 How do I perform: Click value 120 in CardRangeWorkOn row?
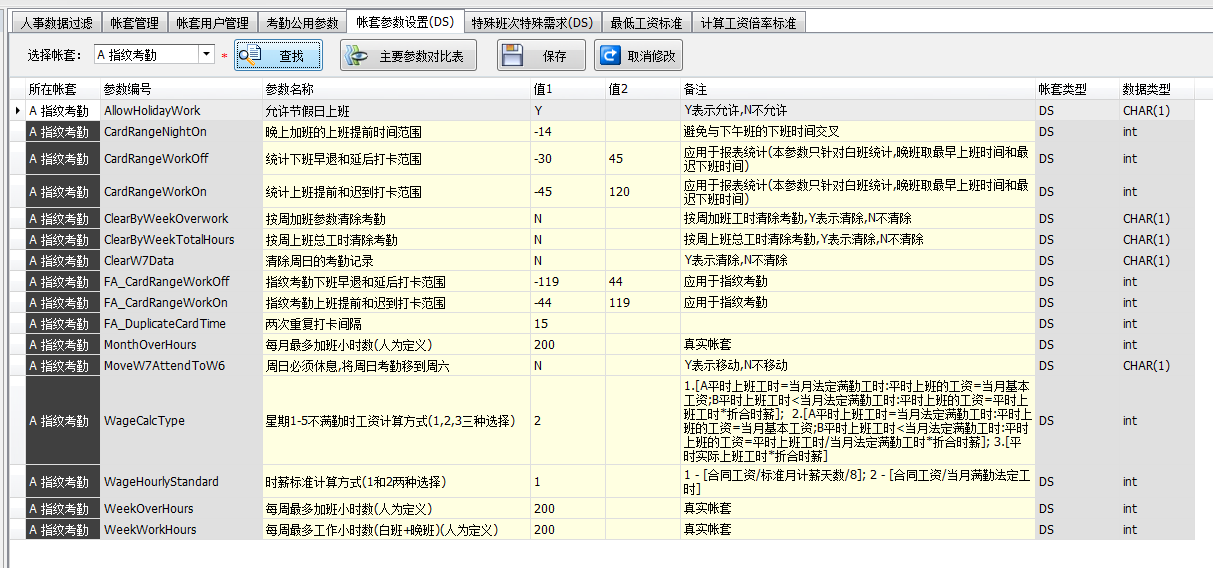point(642,191)
